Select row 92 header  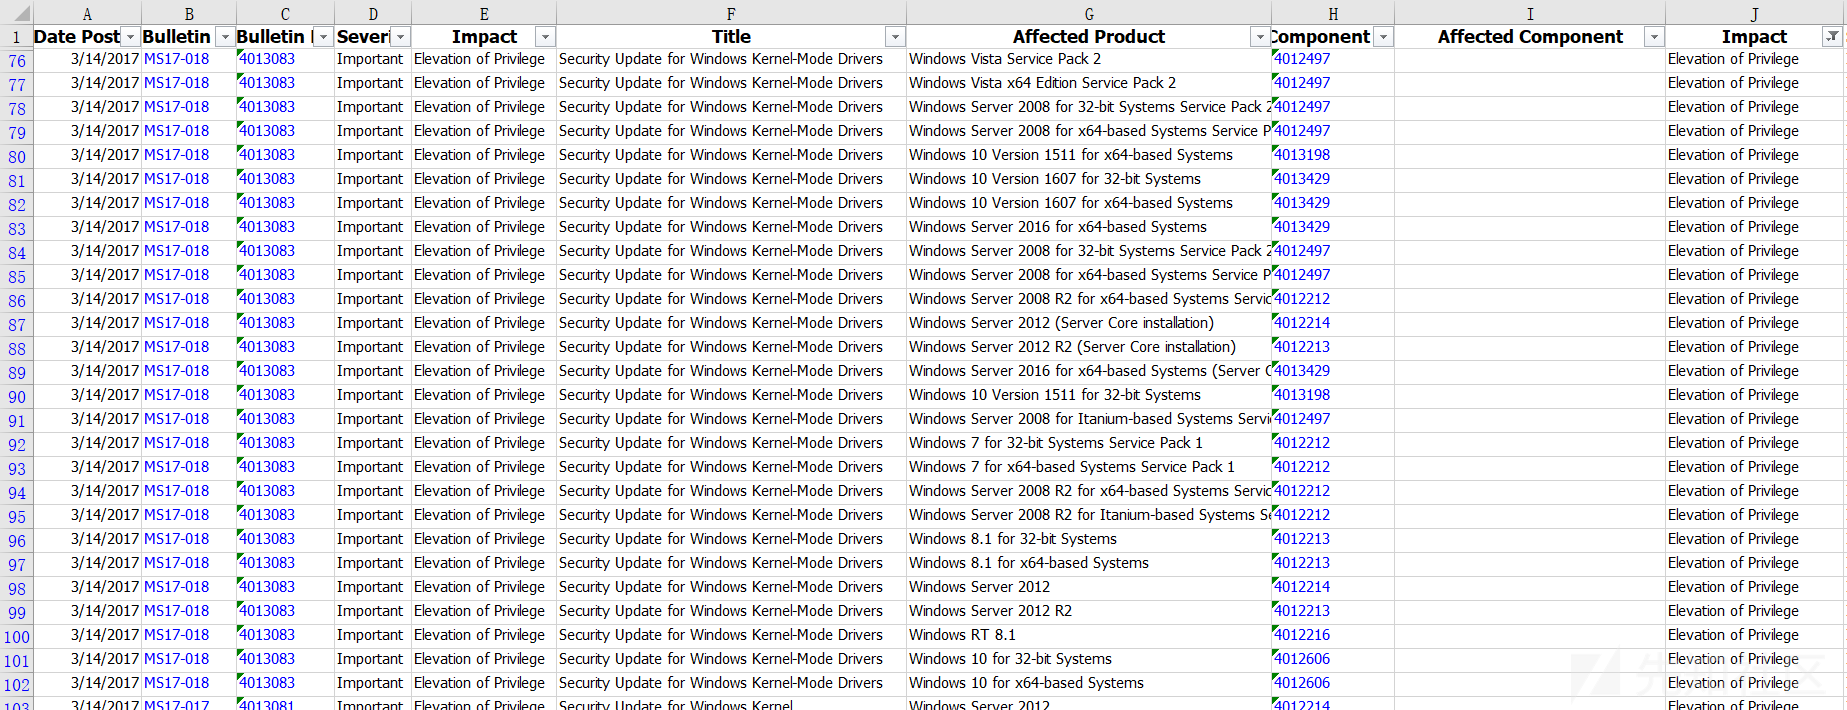point(17,445)
